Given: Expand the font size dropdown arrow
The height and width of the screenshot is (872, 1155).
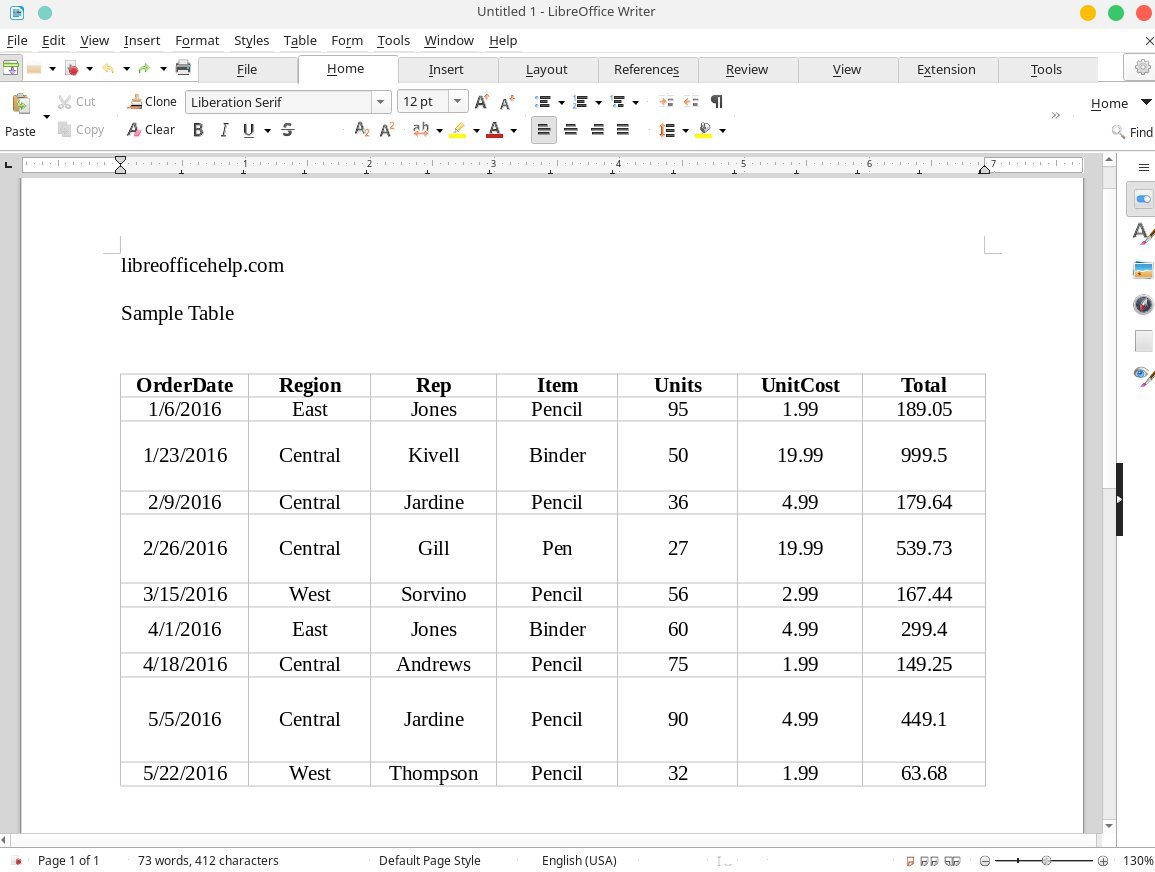Looking at the screenshot, I should tap(457, 102).
